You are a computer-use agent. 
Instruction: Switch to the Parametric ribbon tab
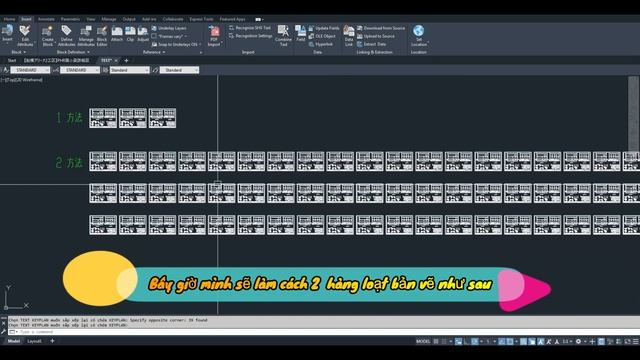click(71, 19)
